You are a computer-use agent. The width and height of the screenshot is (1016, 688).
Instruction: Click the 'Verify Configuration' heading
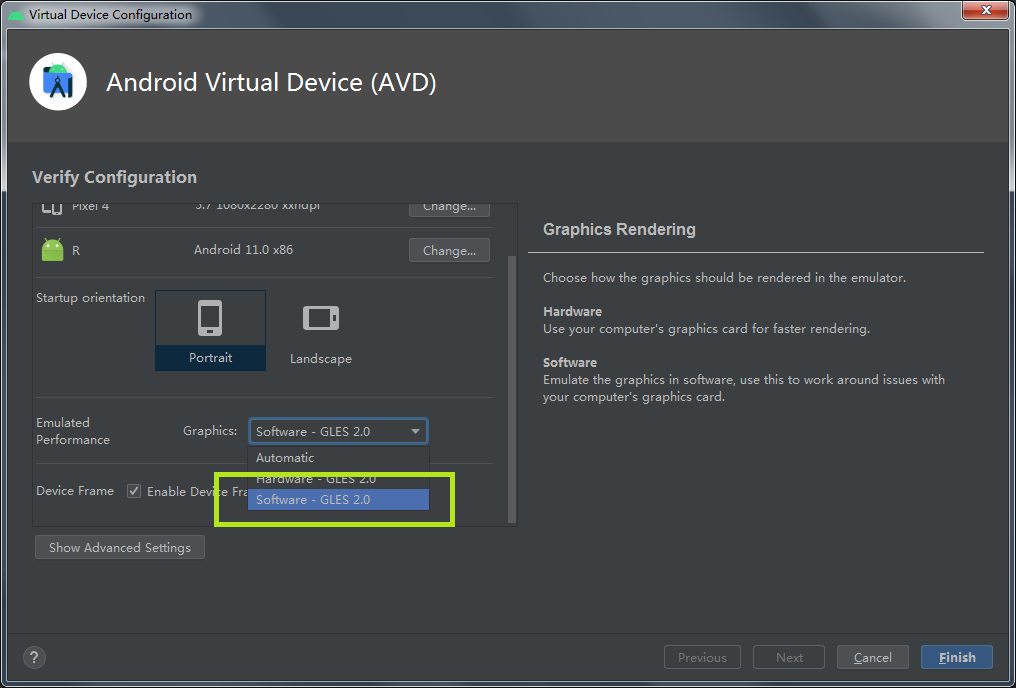coord(115,177)
